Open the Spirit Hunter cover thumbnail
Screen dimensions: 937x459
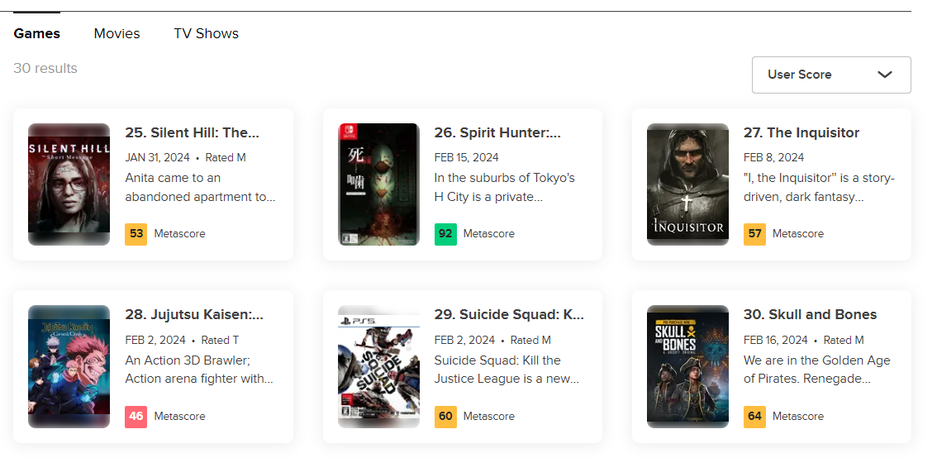point(379,184)
